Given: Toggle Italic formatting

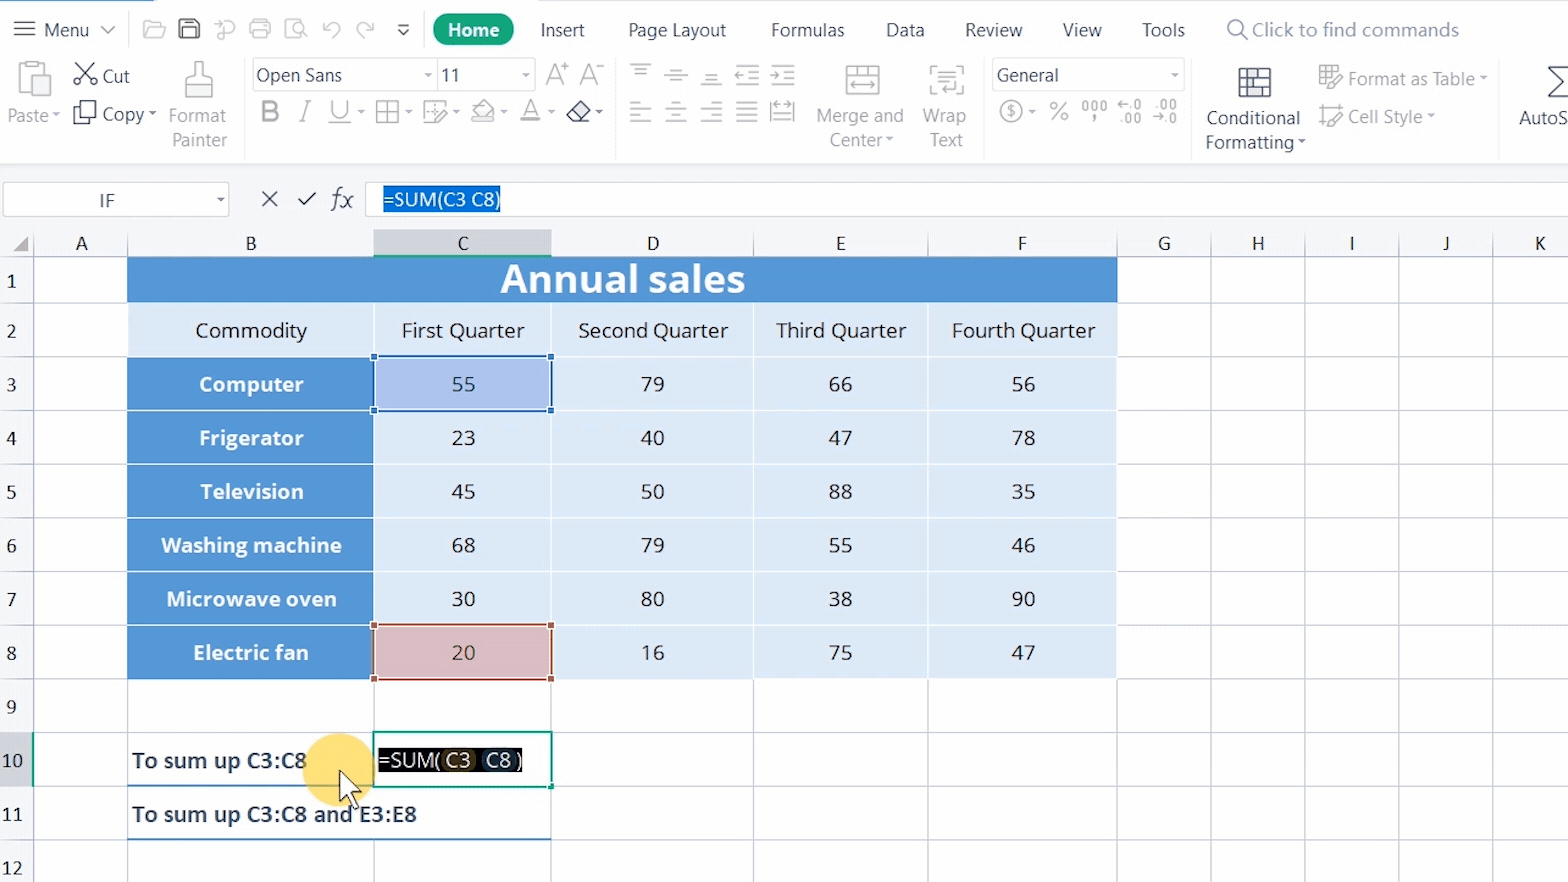Looking at the screenshot, I should click(305, 111).
